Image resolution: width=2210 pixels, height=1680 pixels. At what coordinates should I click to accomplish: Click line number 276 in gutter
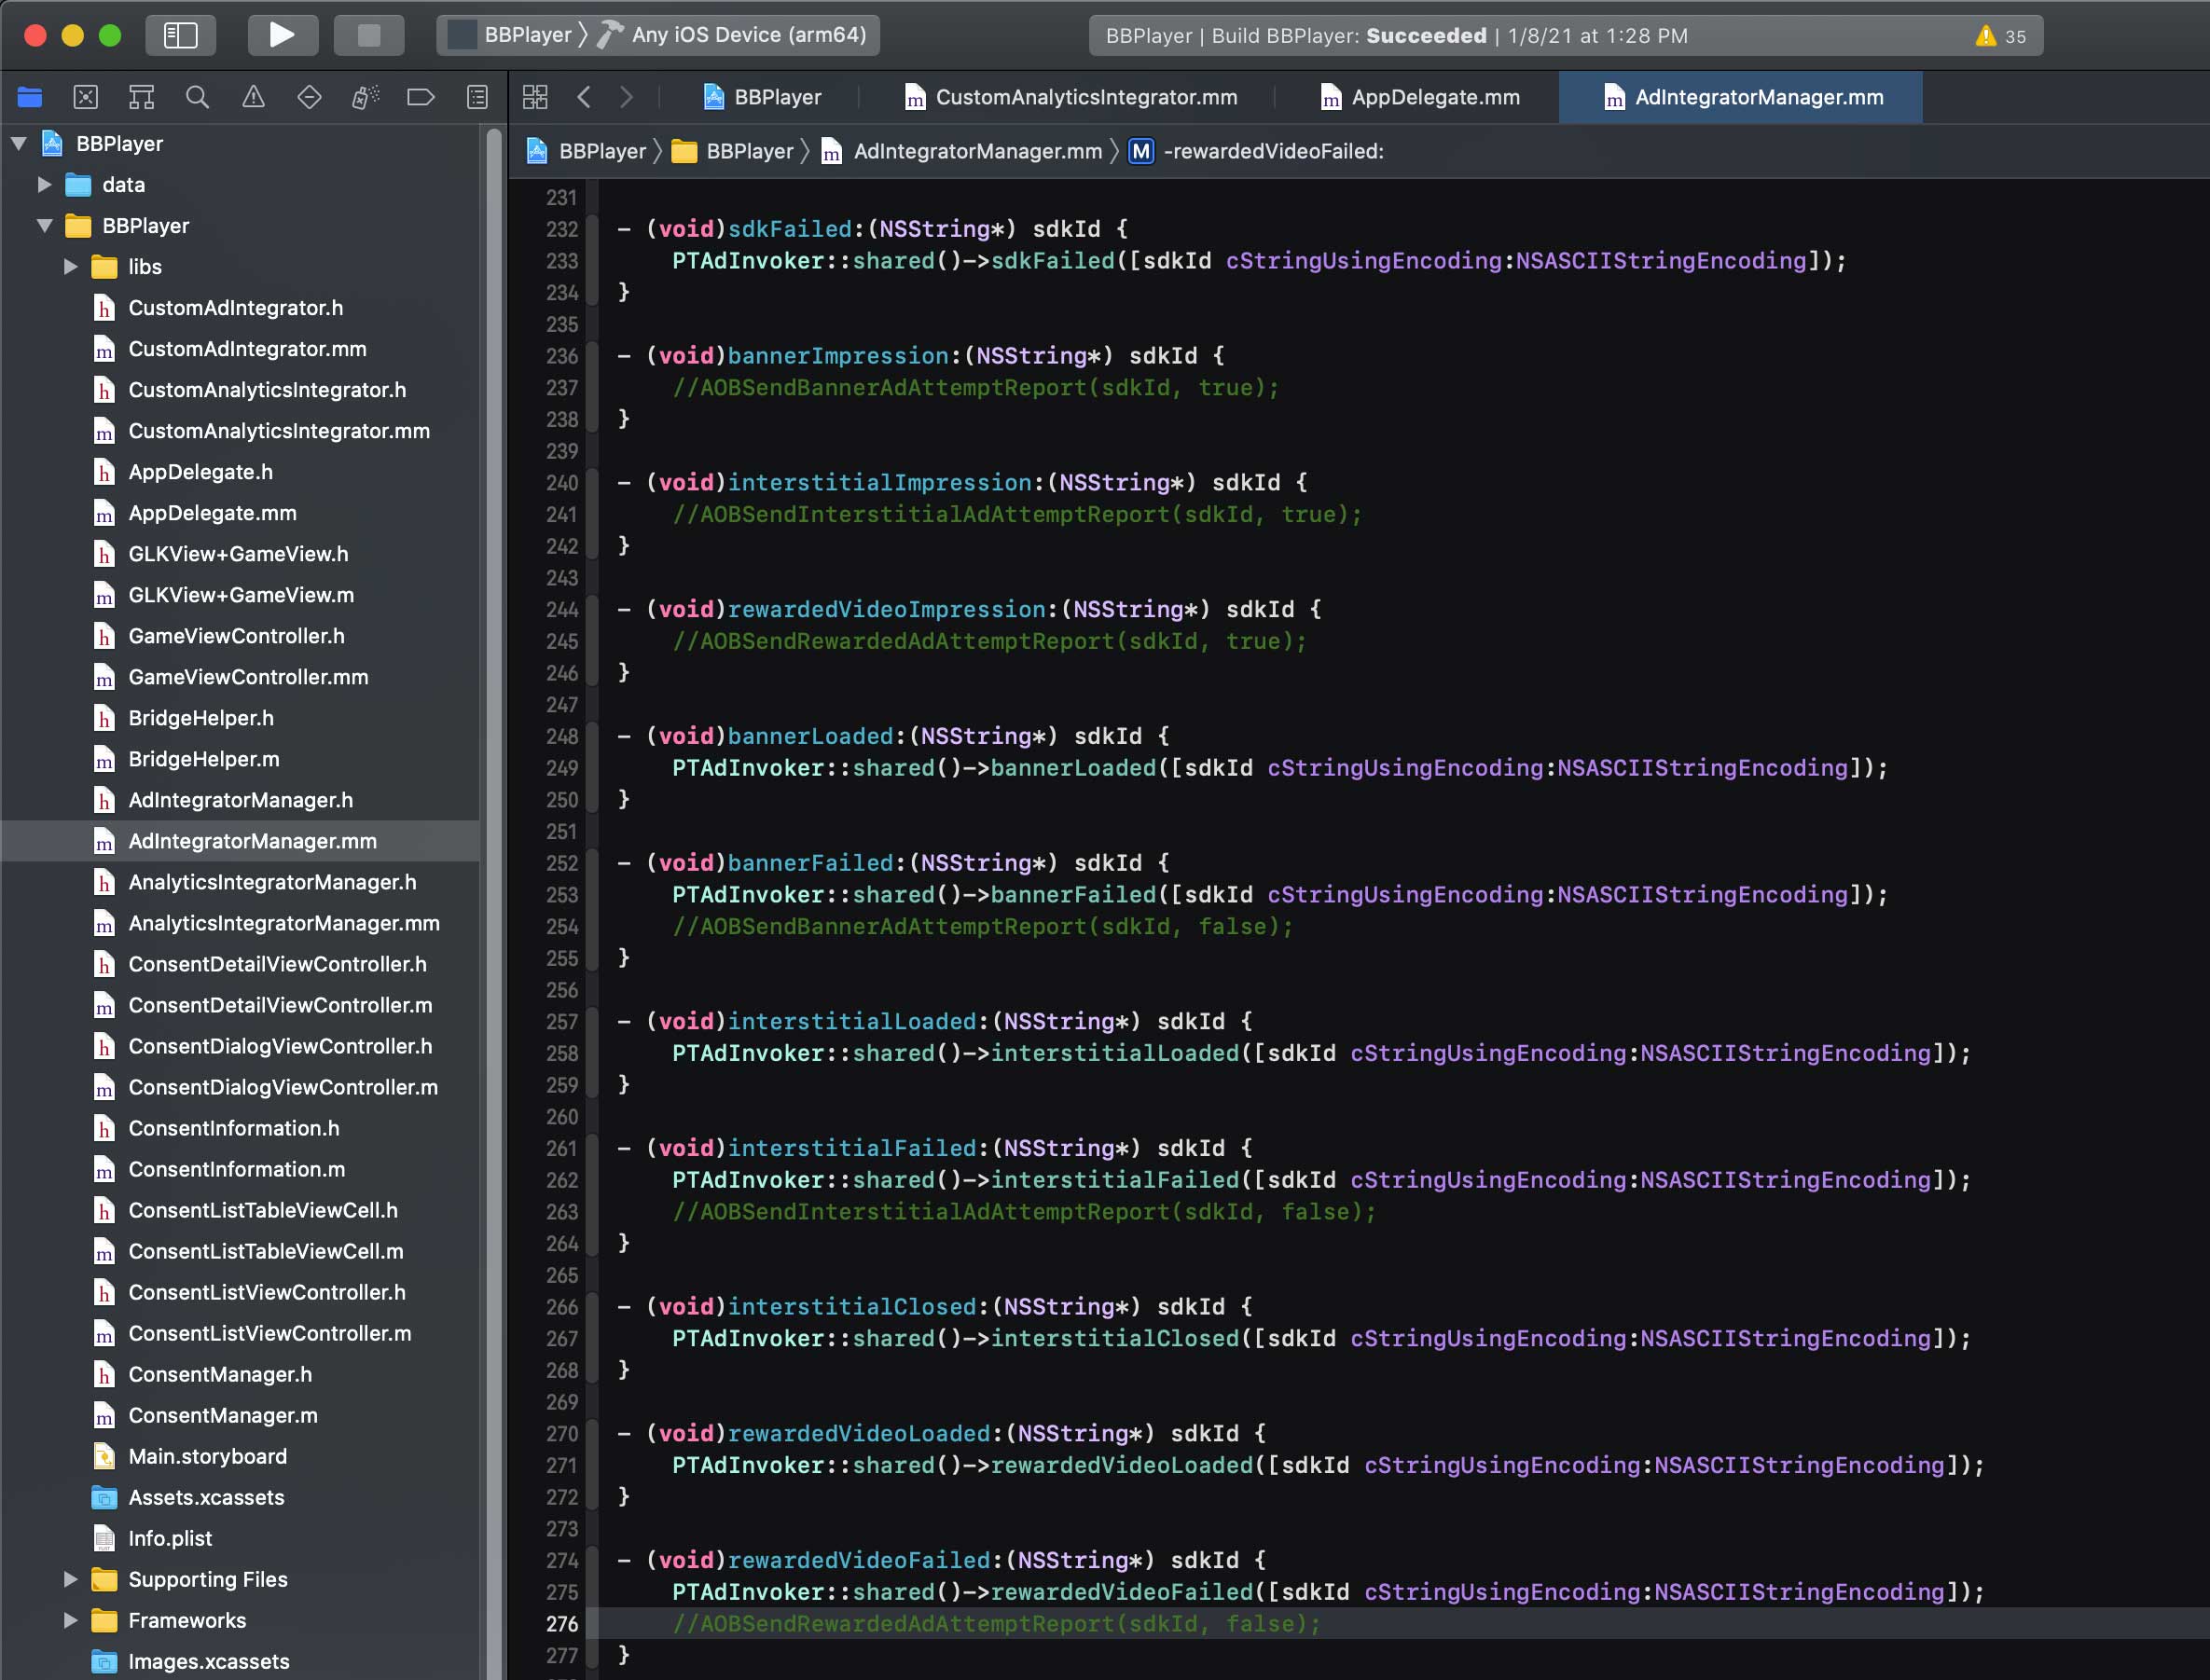[562, 1624]
